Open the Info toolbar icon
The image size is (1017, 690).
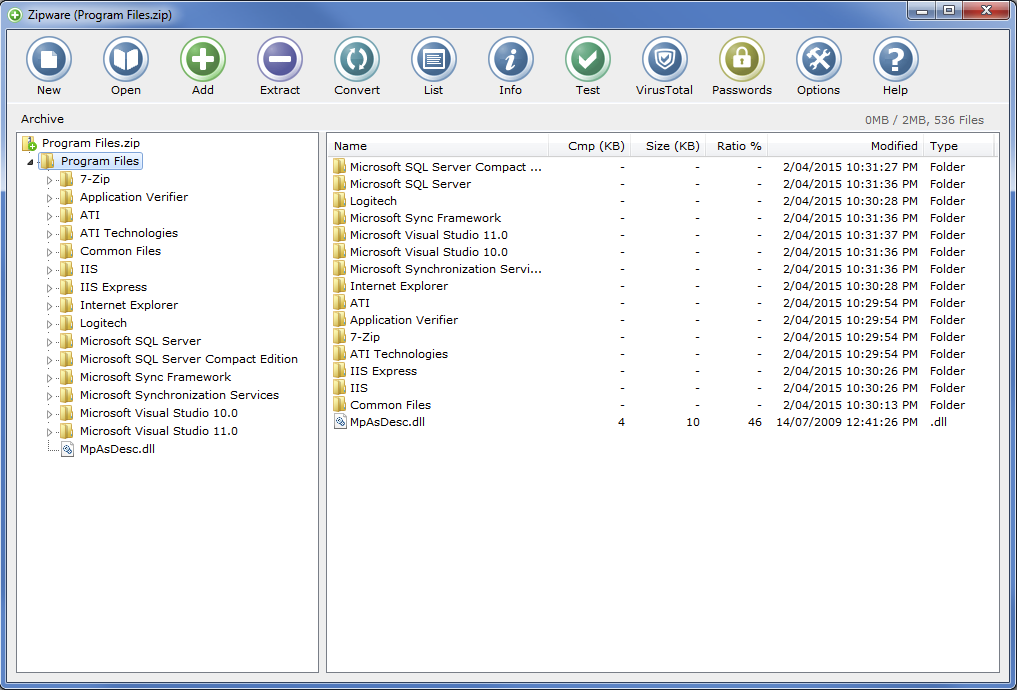pos(511,60)
